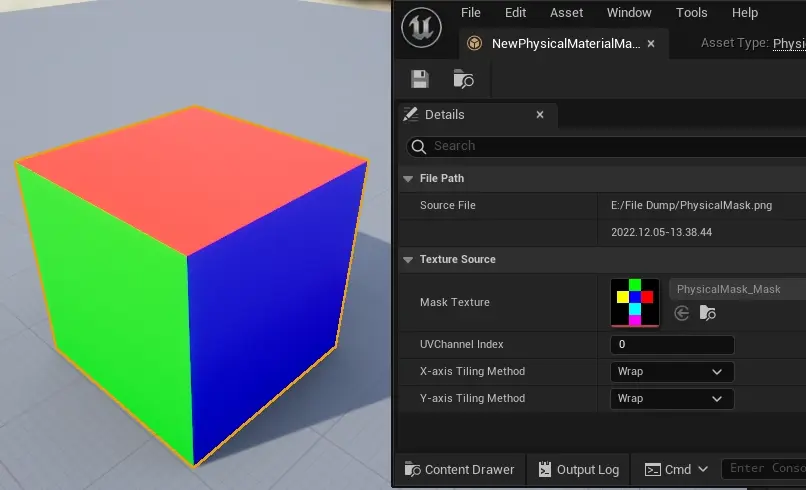Click the Unreal Engine logo icon
The height and width of the screenshot is (490, 806).
[x=422, y=28]
